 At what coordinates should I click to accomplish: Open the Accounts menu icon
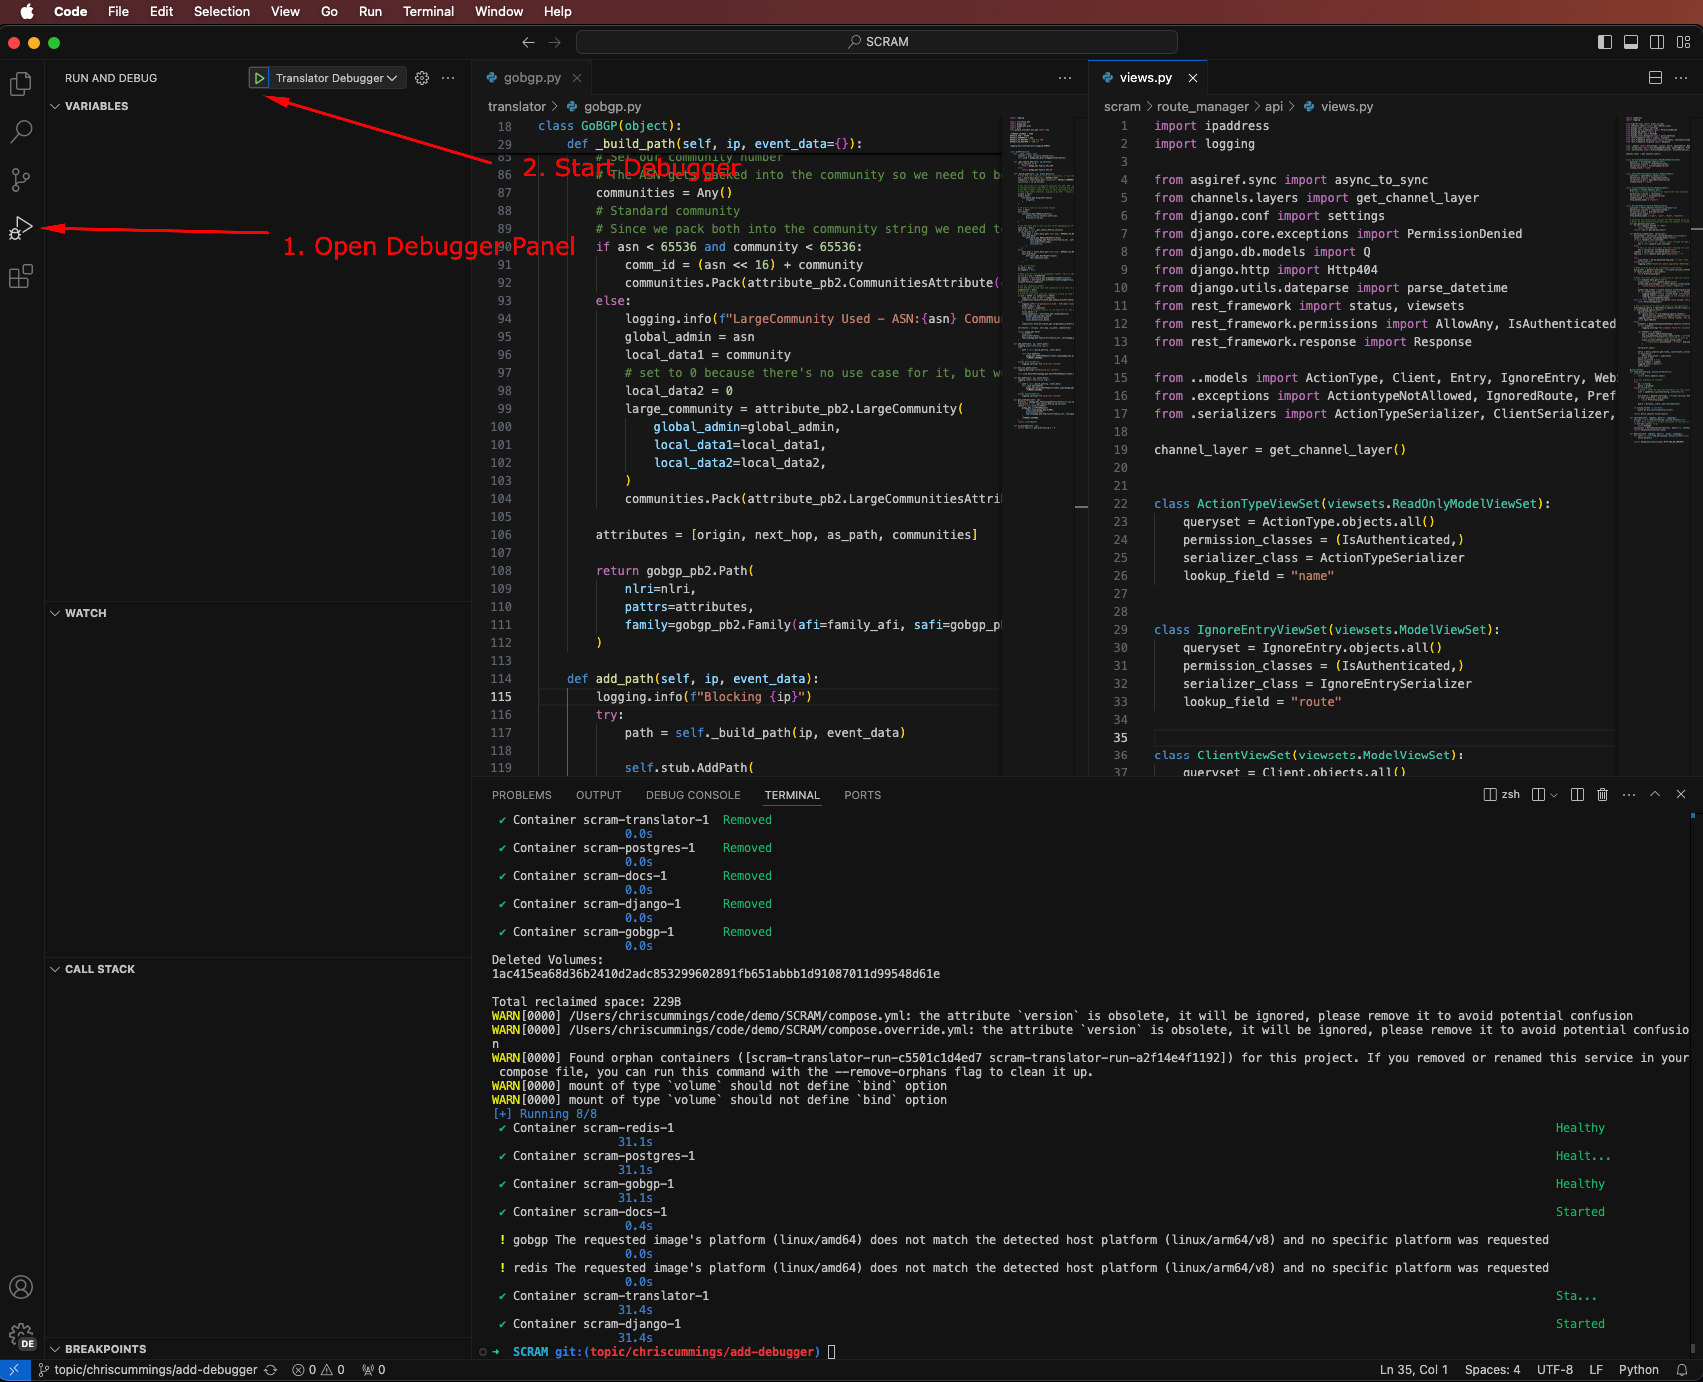coord(21,1287)
